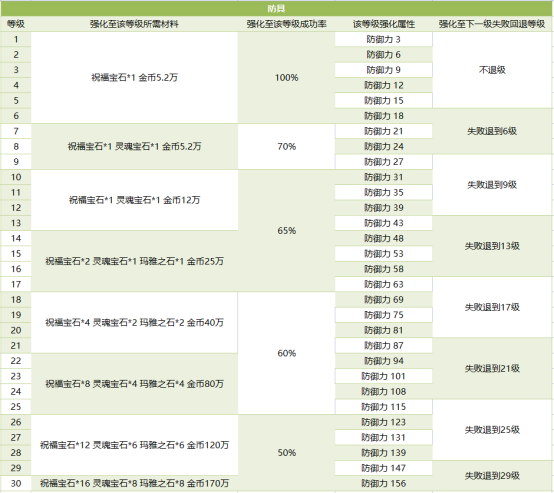The image size is (554, 493).
Task: Click the 强化至该等级成功率 column header
Action: tap(286, 24)
